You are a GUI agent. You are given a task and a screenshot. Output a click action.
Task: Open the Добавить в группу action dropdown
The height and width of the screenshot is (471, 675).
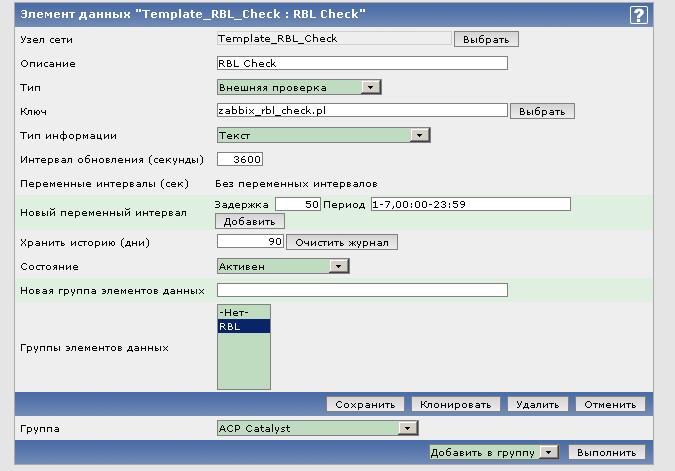494,452
